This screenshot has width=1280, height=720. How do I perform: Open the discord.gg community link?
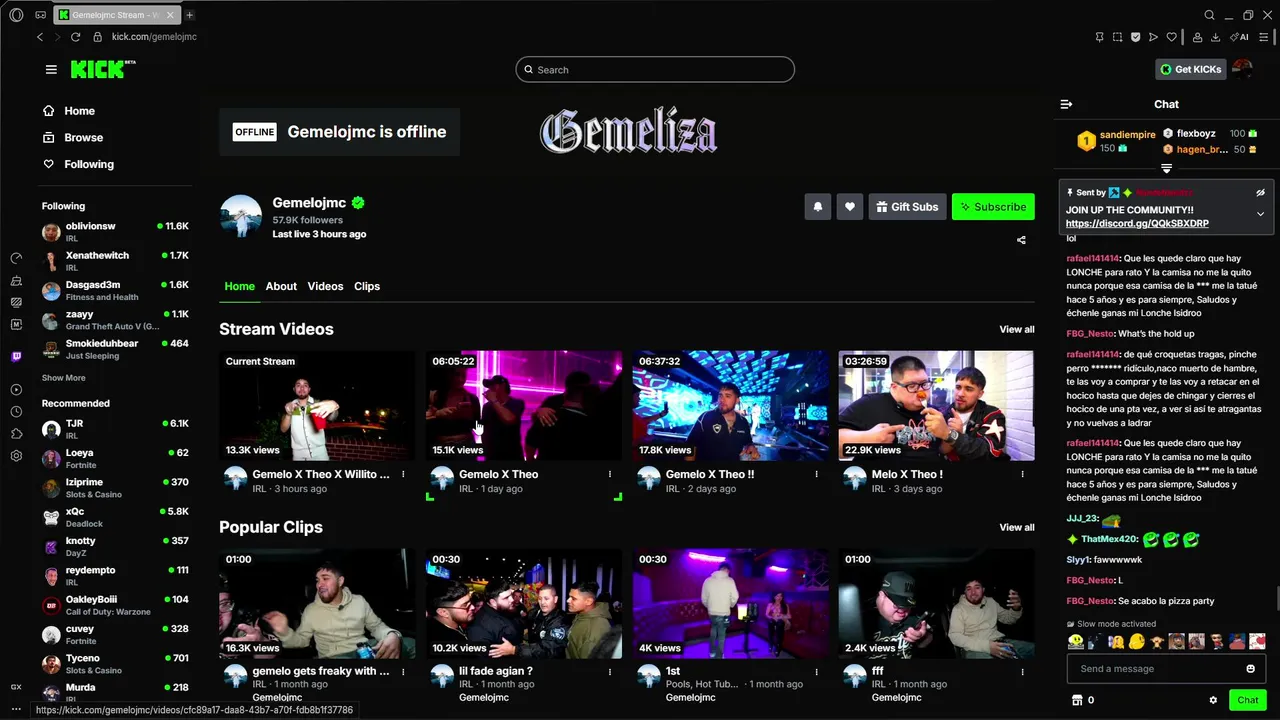pos(1137,224)
